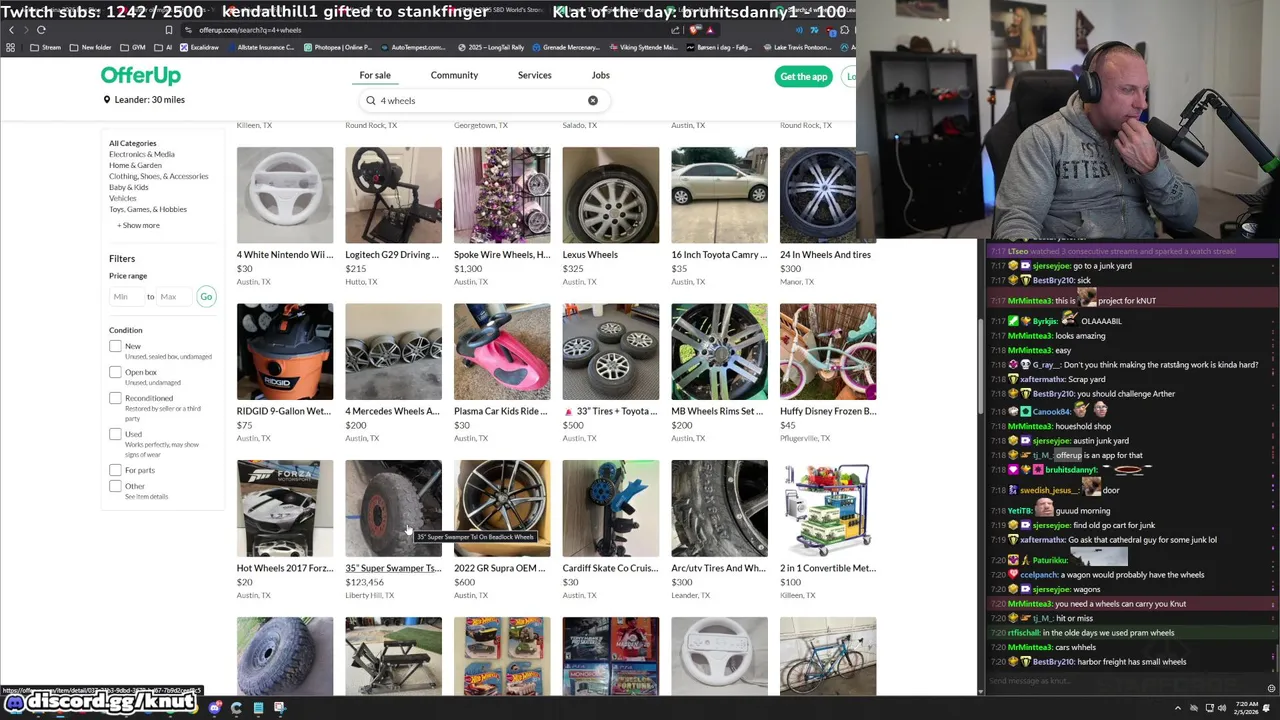Open the For sale tab
1280x720 pixels.
pyautogui.click(x=375, y=75)
